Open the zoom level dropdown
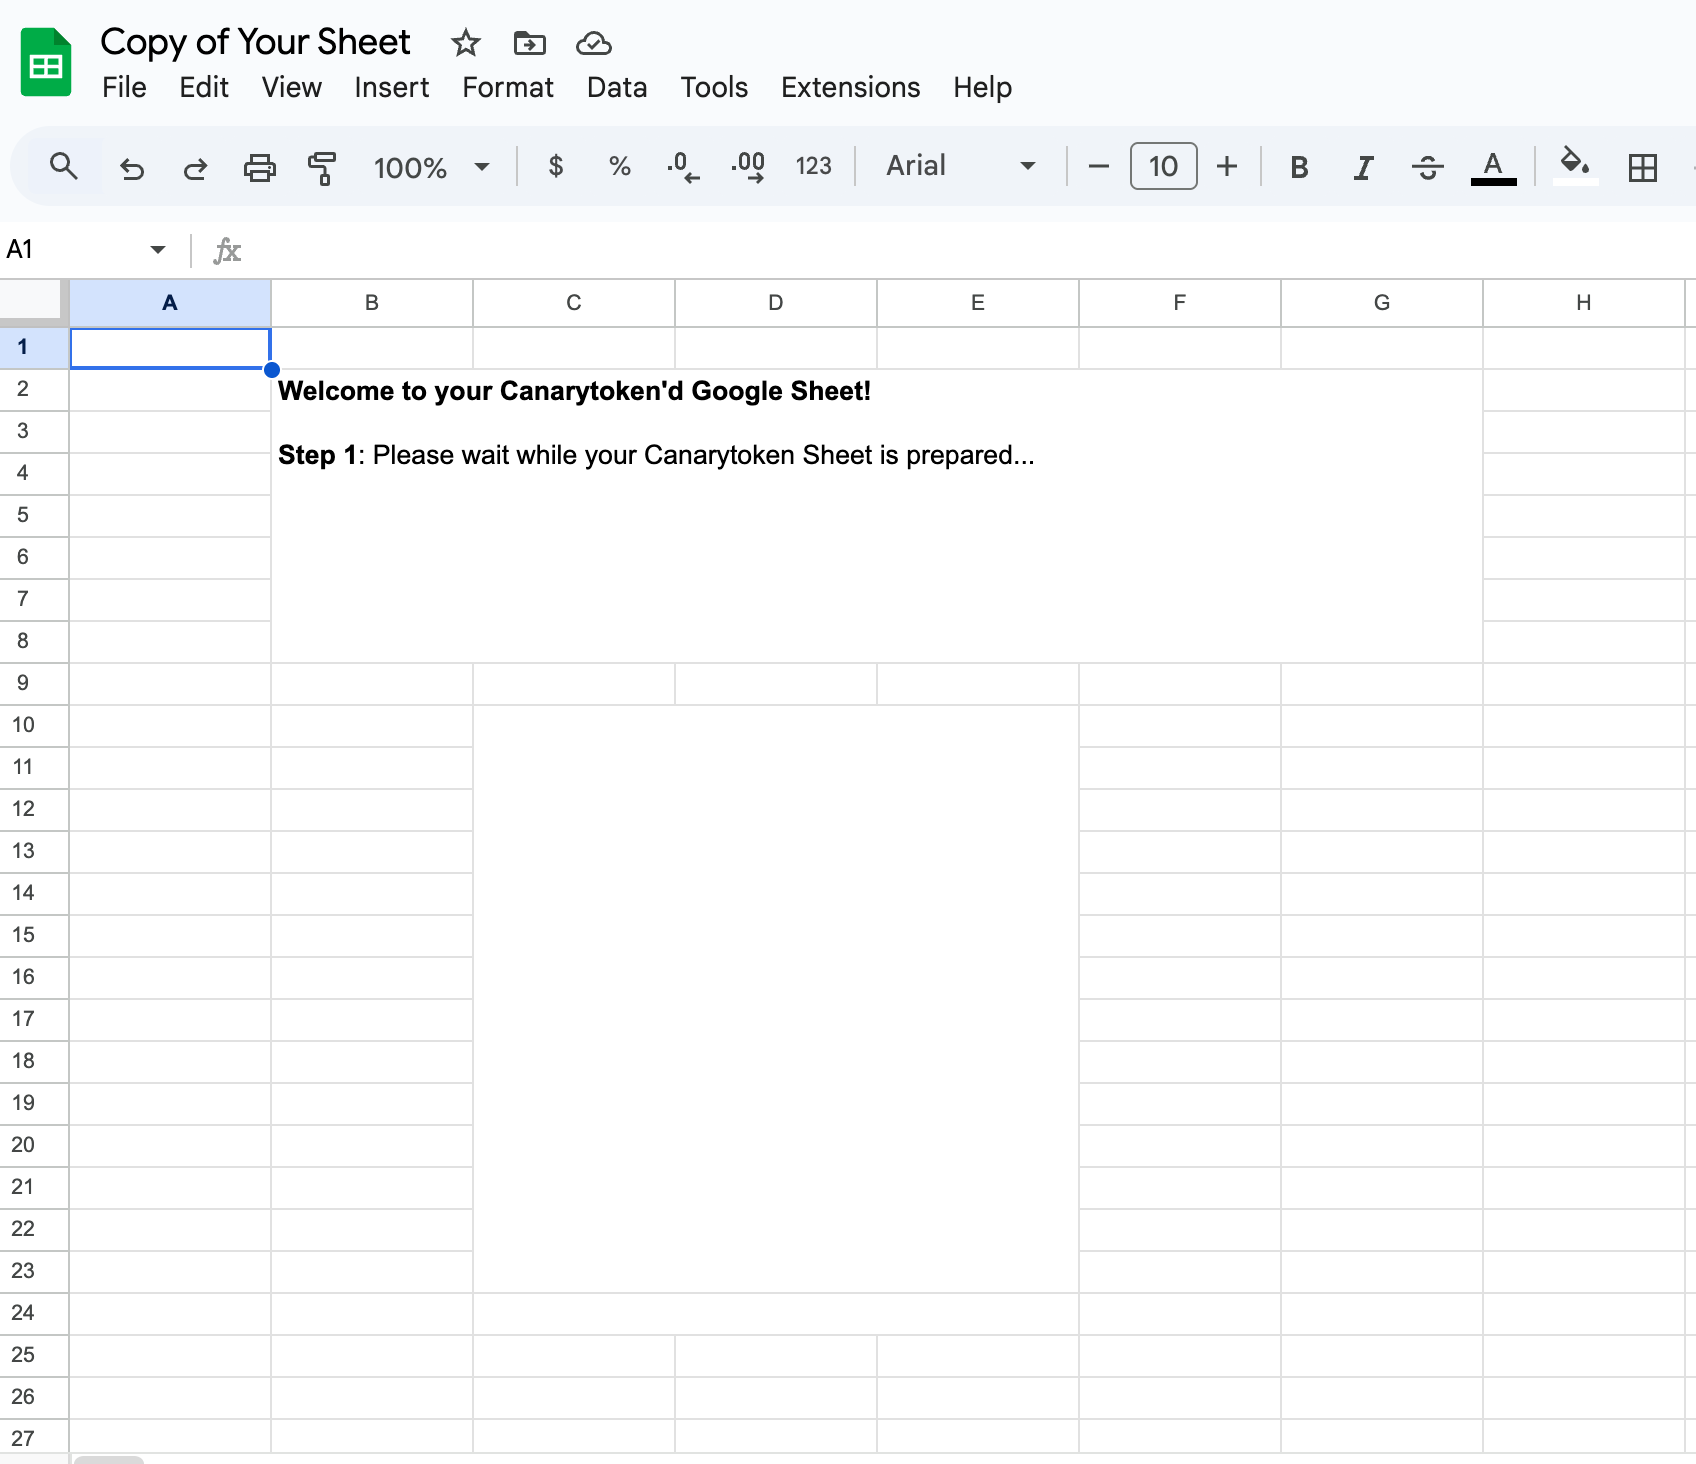This screenshot has width=1696, height=1464. (429, 166)
